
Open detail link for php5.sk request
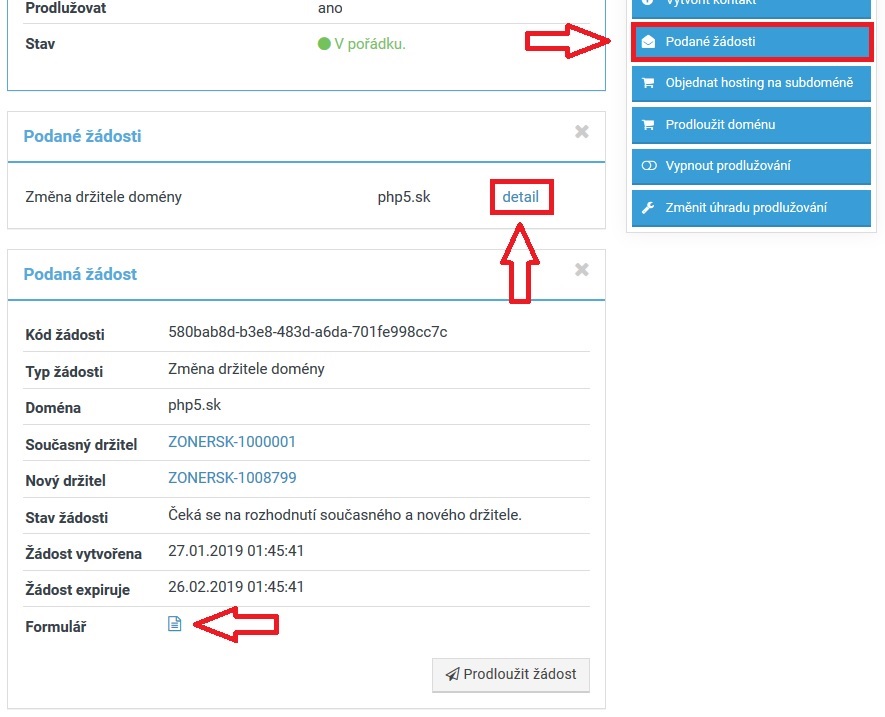(520, 197)
